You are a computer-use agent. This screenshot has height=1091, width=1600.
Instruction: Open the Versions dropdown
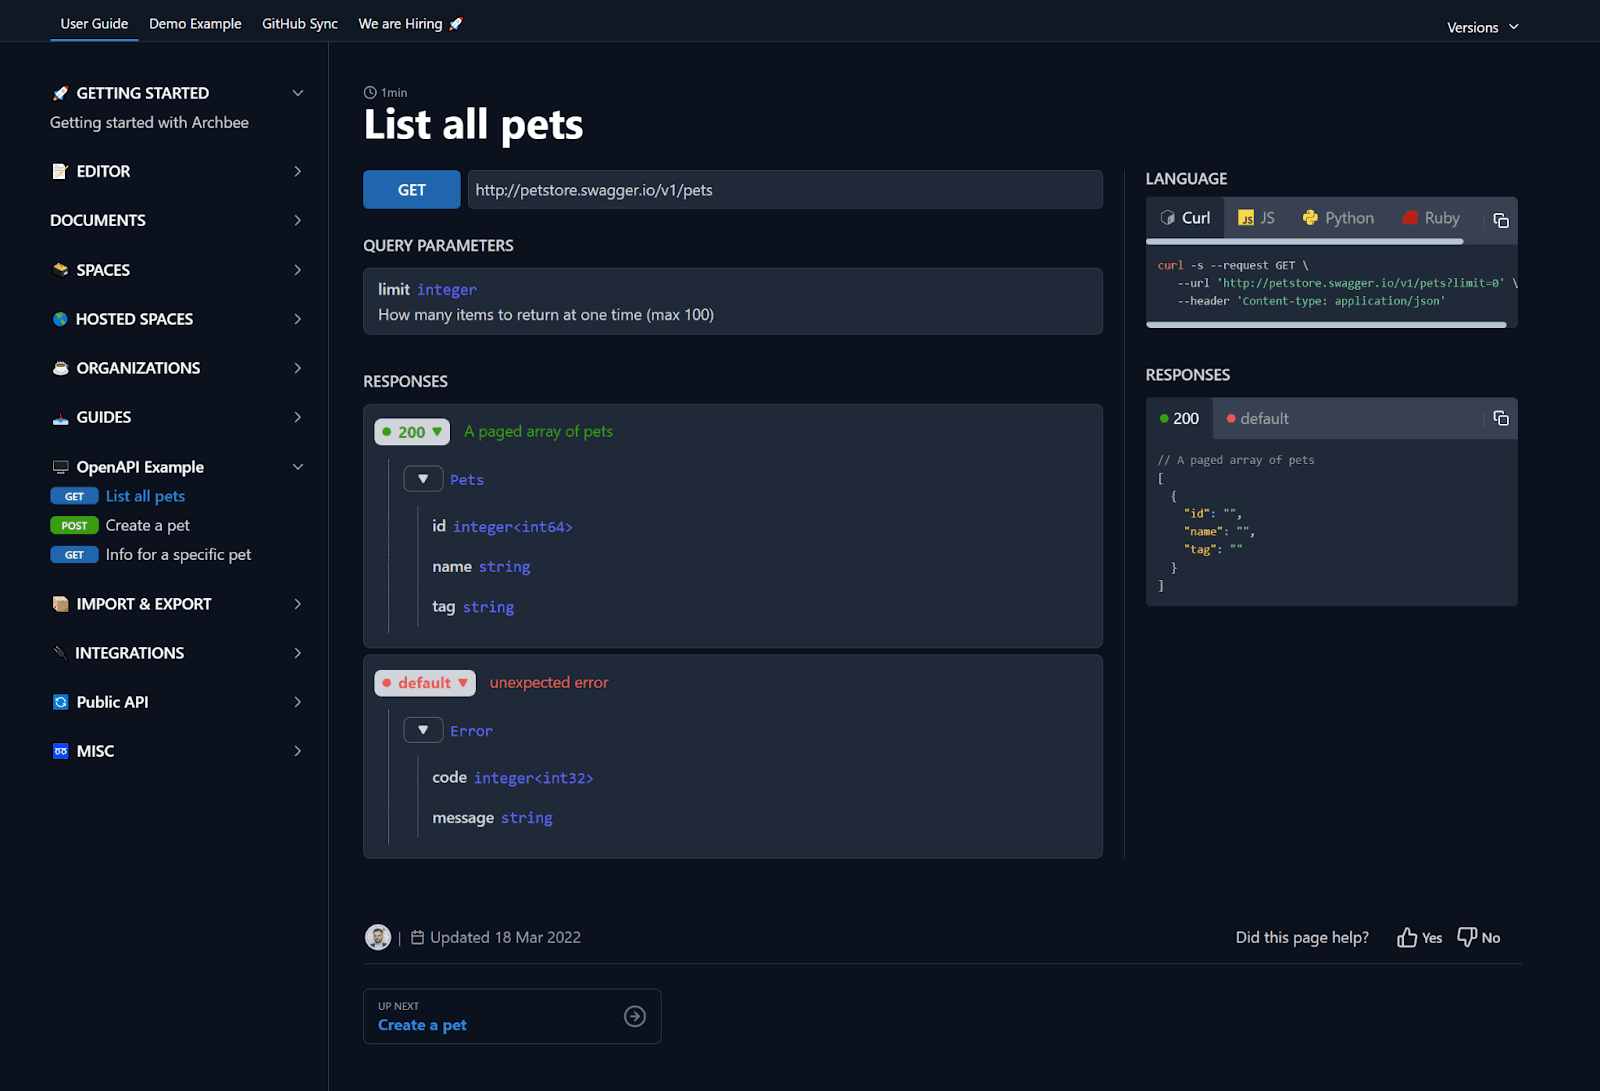(1482, 27)
